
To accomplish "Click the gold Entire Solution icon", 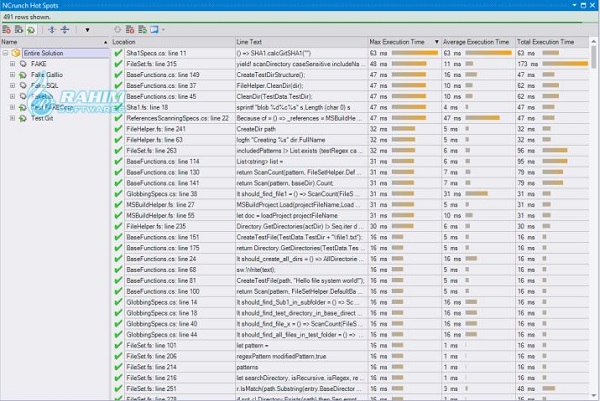I will point(16,53).
